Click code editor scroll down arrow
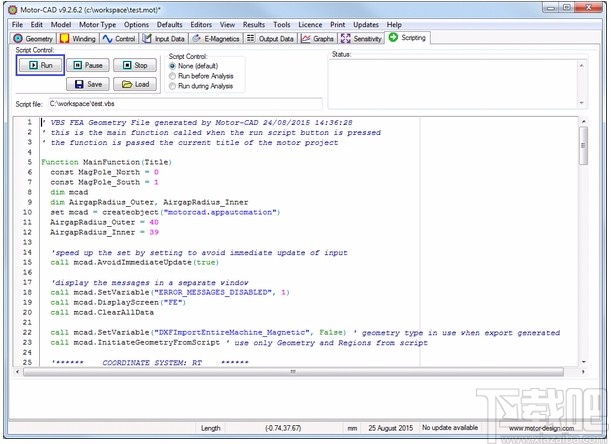The image size is (611, 444). pos(583,362)
